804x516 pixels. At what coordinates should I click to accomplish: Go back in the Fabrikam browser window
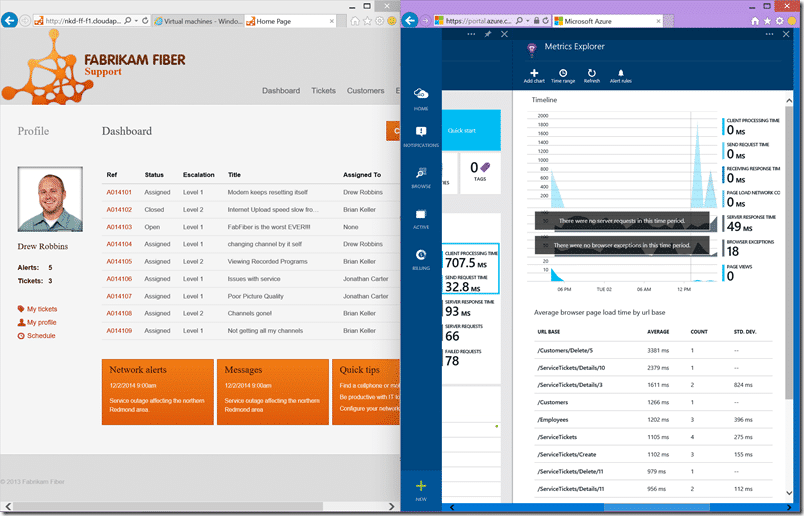pyautogui.click(x=9, y=21)
